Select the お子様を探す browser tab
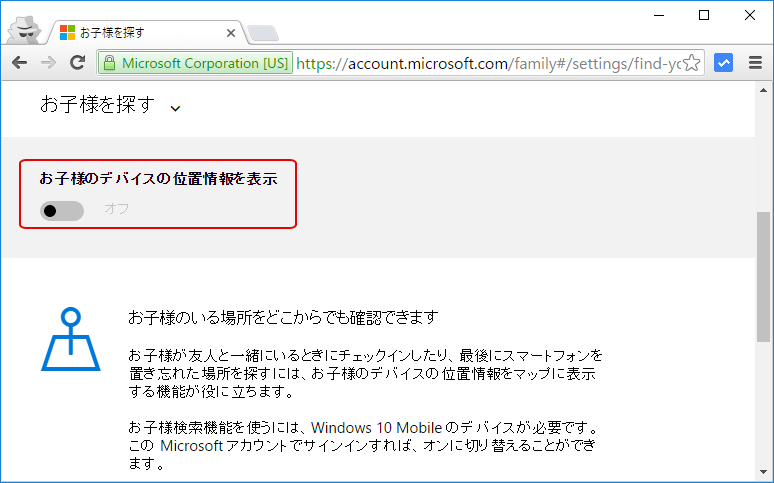 [x=146, y=33]
